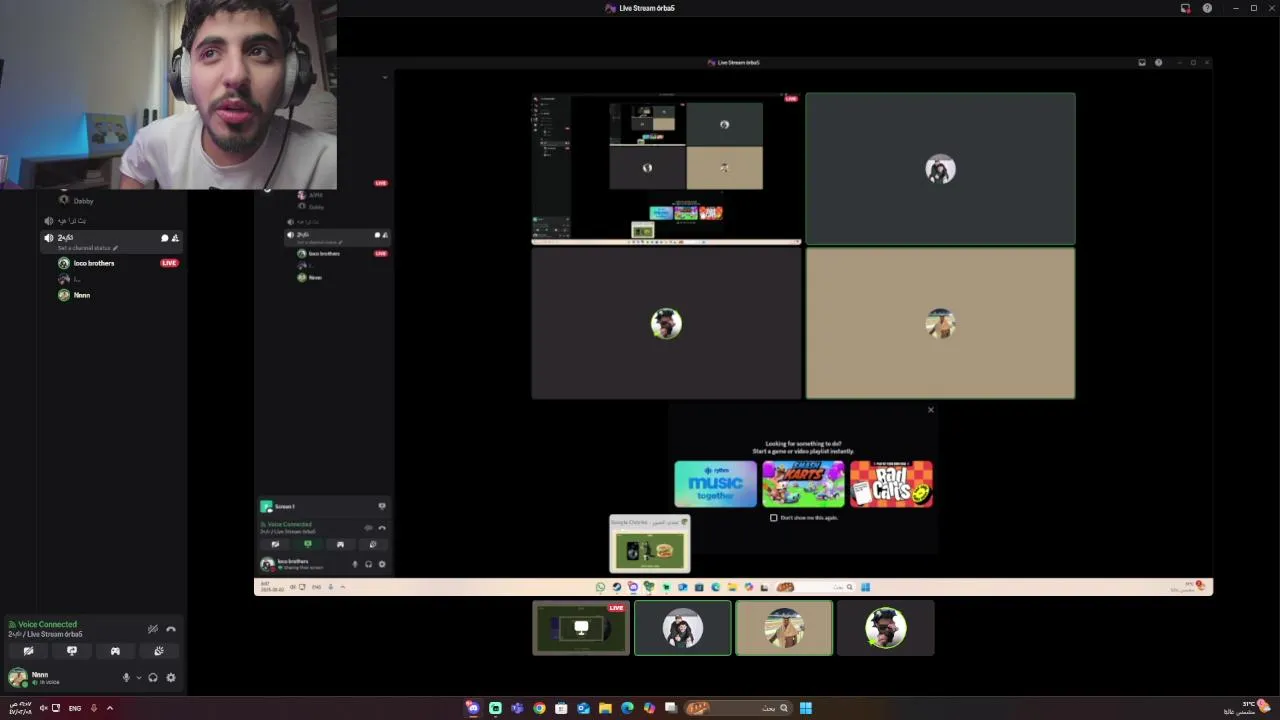The height and width of the screenshot is (720, 1280).
Task: Tick Don't show me this again checkbox
Action: click(773, 518)
